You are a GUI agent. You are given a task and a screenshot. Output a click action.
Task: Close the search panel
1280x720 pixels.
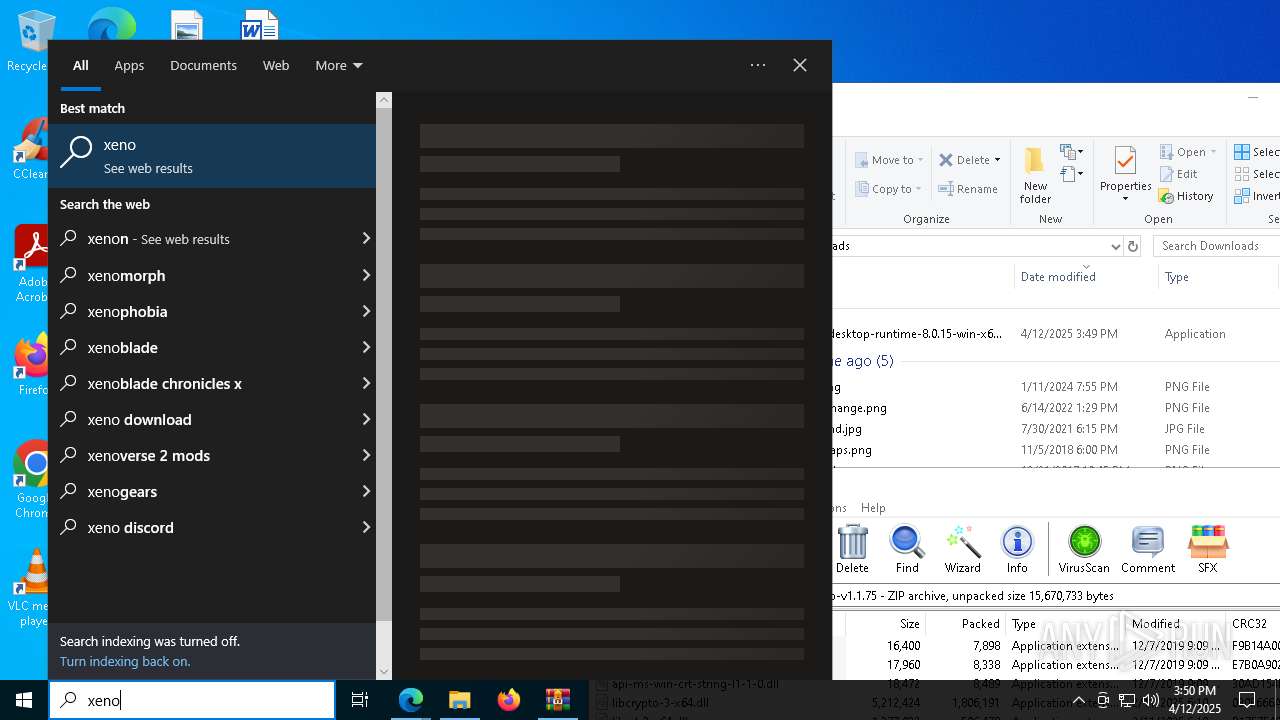coord(800,65)
